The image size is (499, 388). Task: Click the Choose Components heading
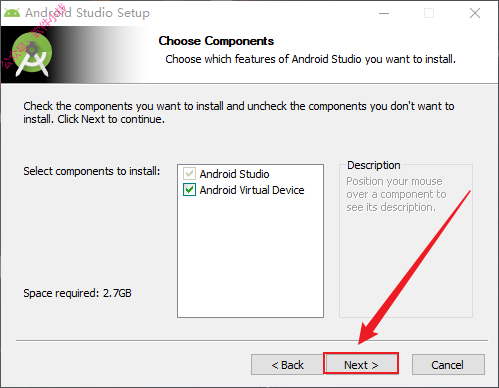pyautogui.click(x=216, y=41)
